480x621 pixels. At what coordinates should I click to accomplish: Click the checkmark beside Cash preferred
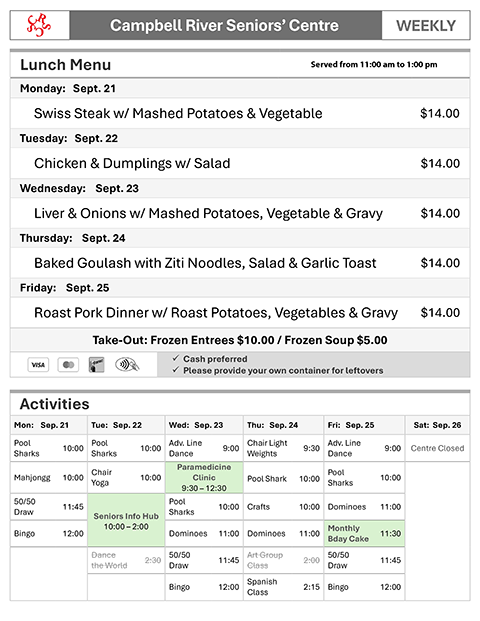[175, 358]
